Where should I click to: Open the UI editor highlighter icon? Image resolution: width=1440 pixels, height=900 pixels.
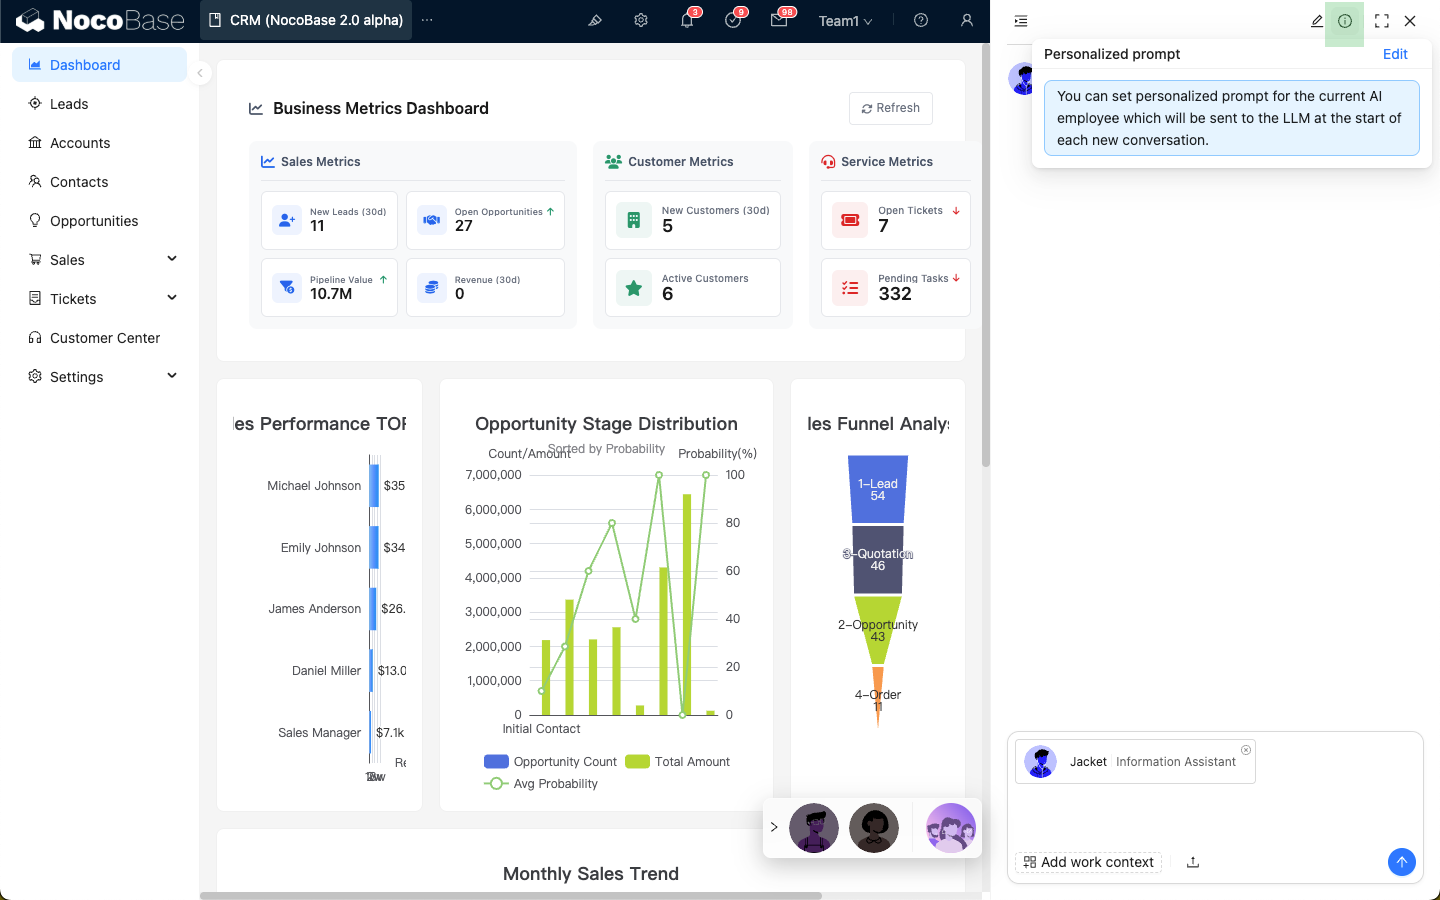[595, 20]
